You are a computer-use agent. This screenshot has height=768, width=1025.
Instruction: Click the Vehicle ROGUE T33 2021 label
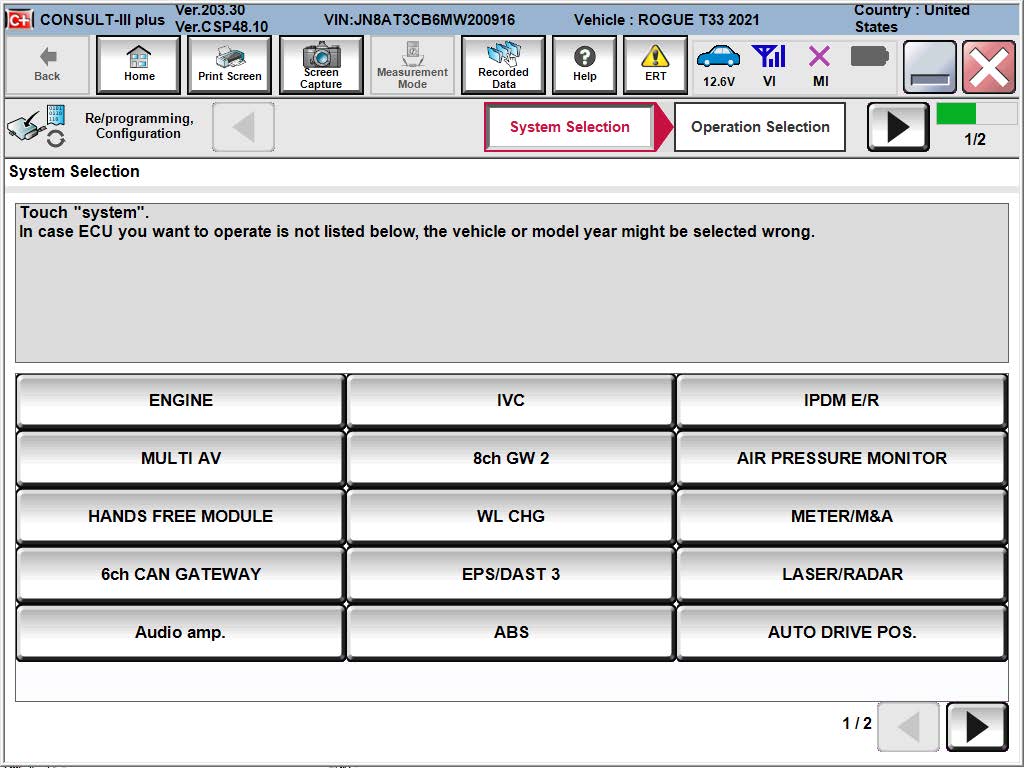(x=666, y=20)
